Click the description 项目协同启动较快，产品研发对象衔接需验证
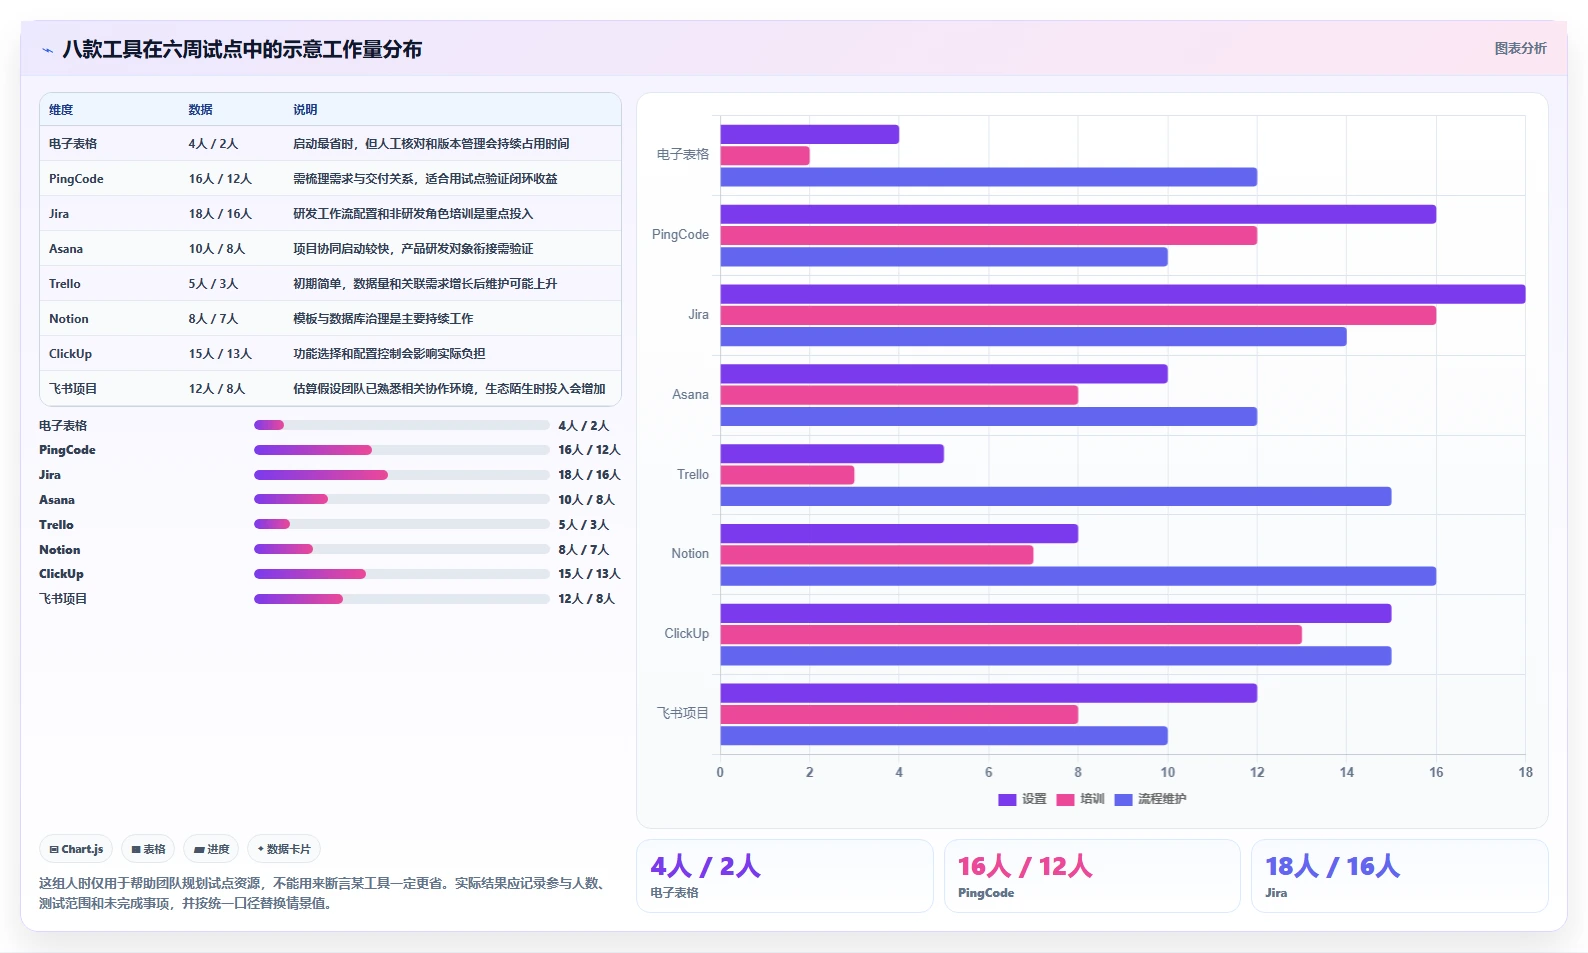1588x953 pixels. [413, 249]
